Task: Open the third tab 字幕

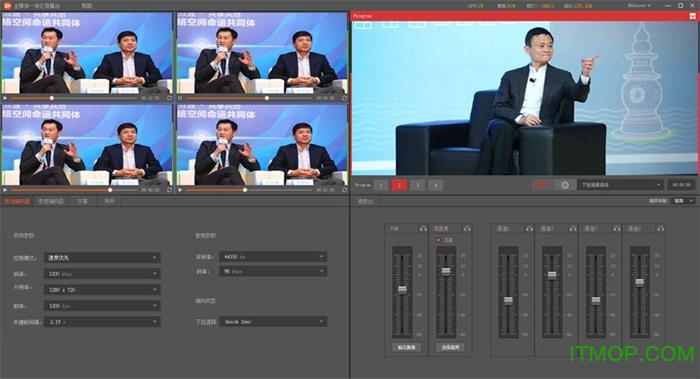Action: click(x=82, y=201)
